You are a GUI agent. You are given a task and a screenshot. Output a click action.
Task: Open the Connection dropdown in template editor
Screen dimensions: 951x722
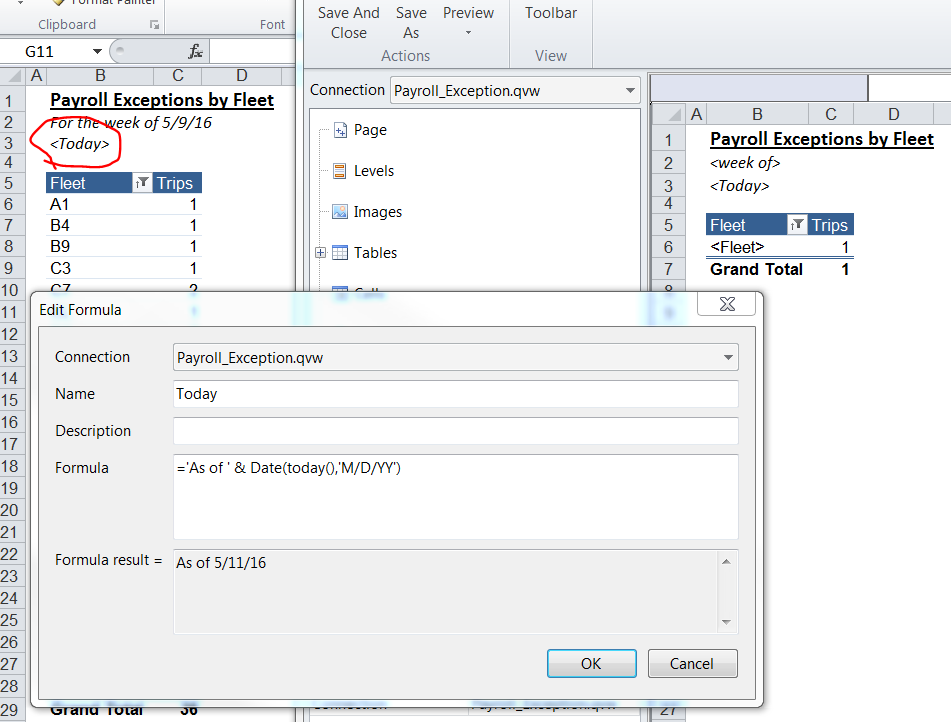coord(630,90)
